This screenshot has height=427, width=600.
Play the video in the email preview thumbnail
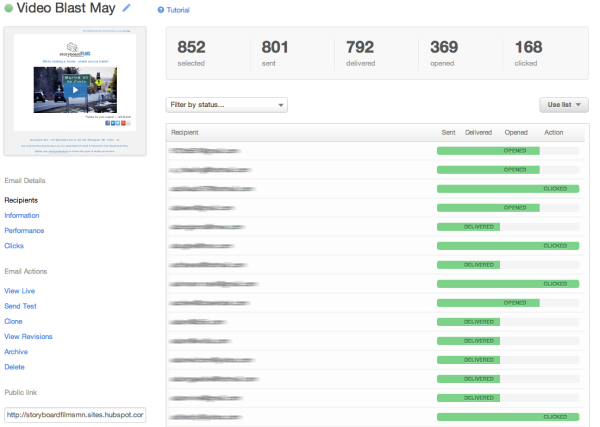(75, 90)
